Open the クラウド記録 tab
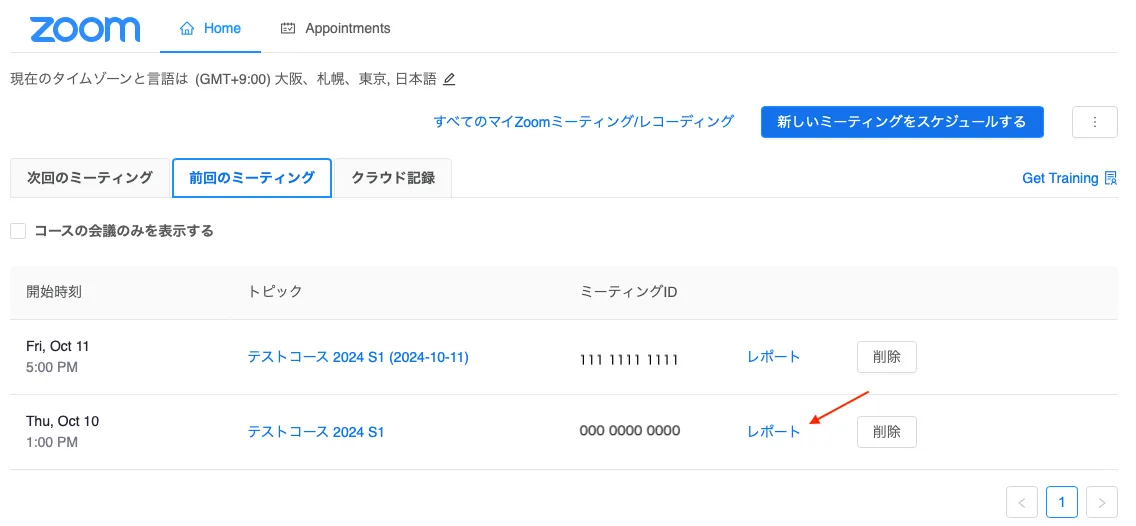The width and height of the screenshot is (1136, 526). pos(392,178)
